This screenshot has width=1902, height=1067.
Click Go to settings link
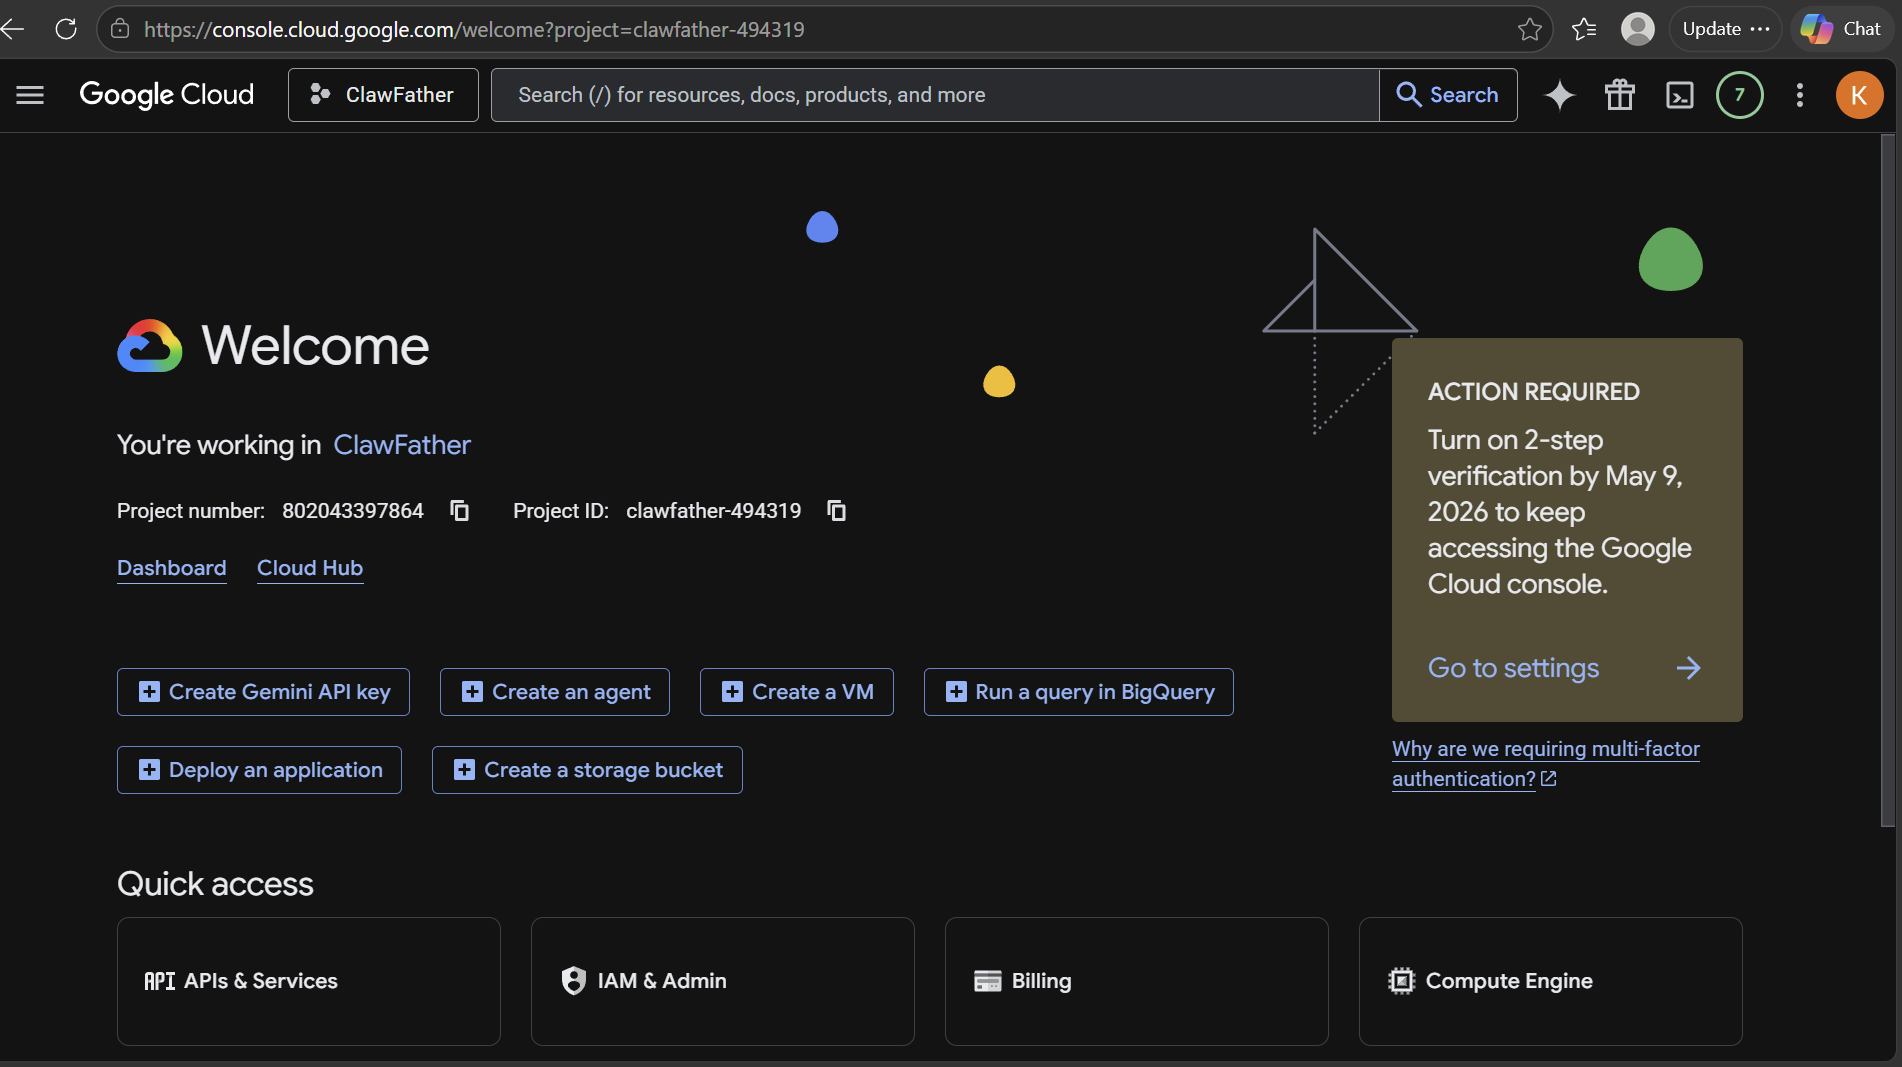pos(1513,668)
